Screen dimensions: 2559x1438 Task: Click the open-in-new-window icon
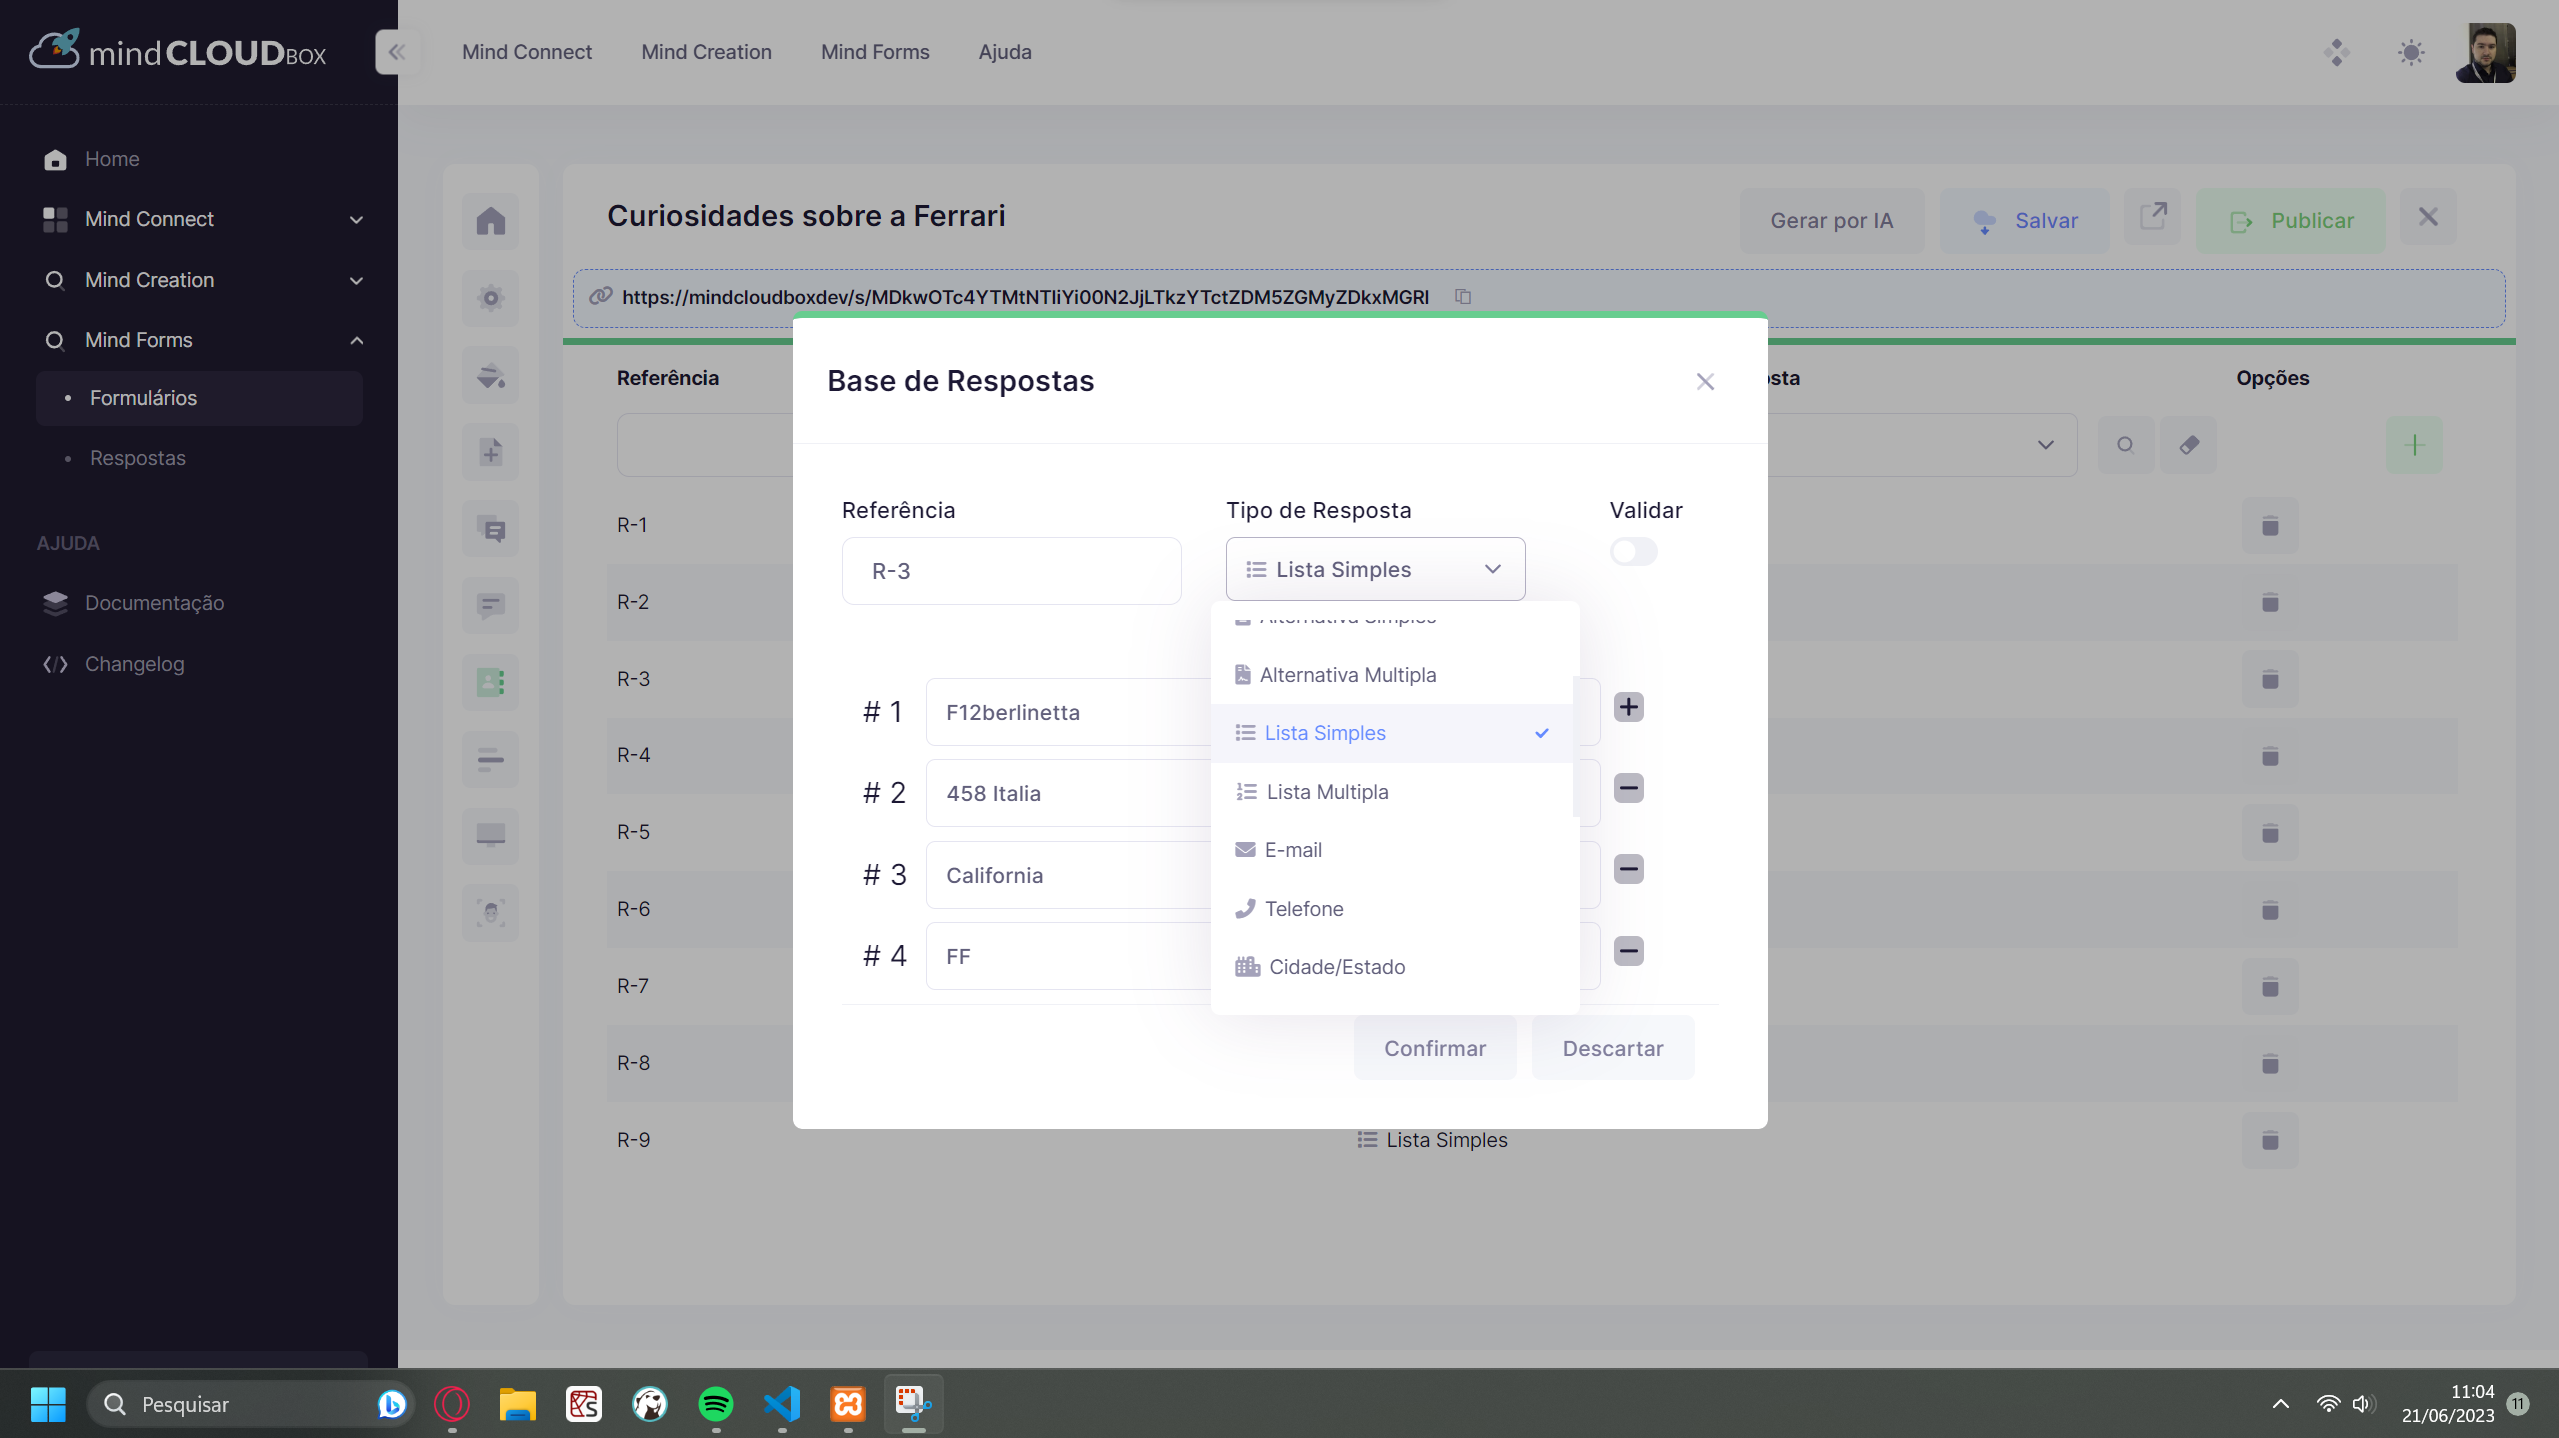point(2152,216)
